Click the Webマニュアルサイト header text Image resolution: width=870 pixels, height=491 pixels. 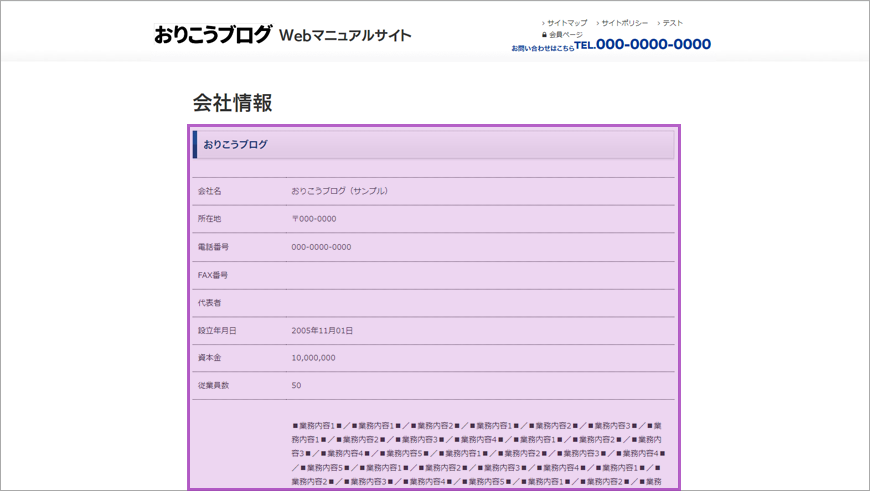click(x=345, y=36)
